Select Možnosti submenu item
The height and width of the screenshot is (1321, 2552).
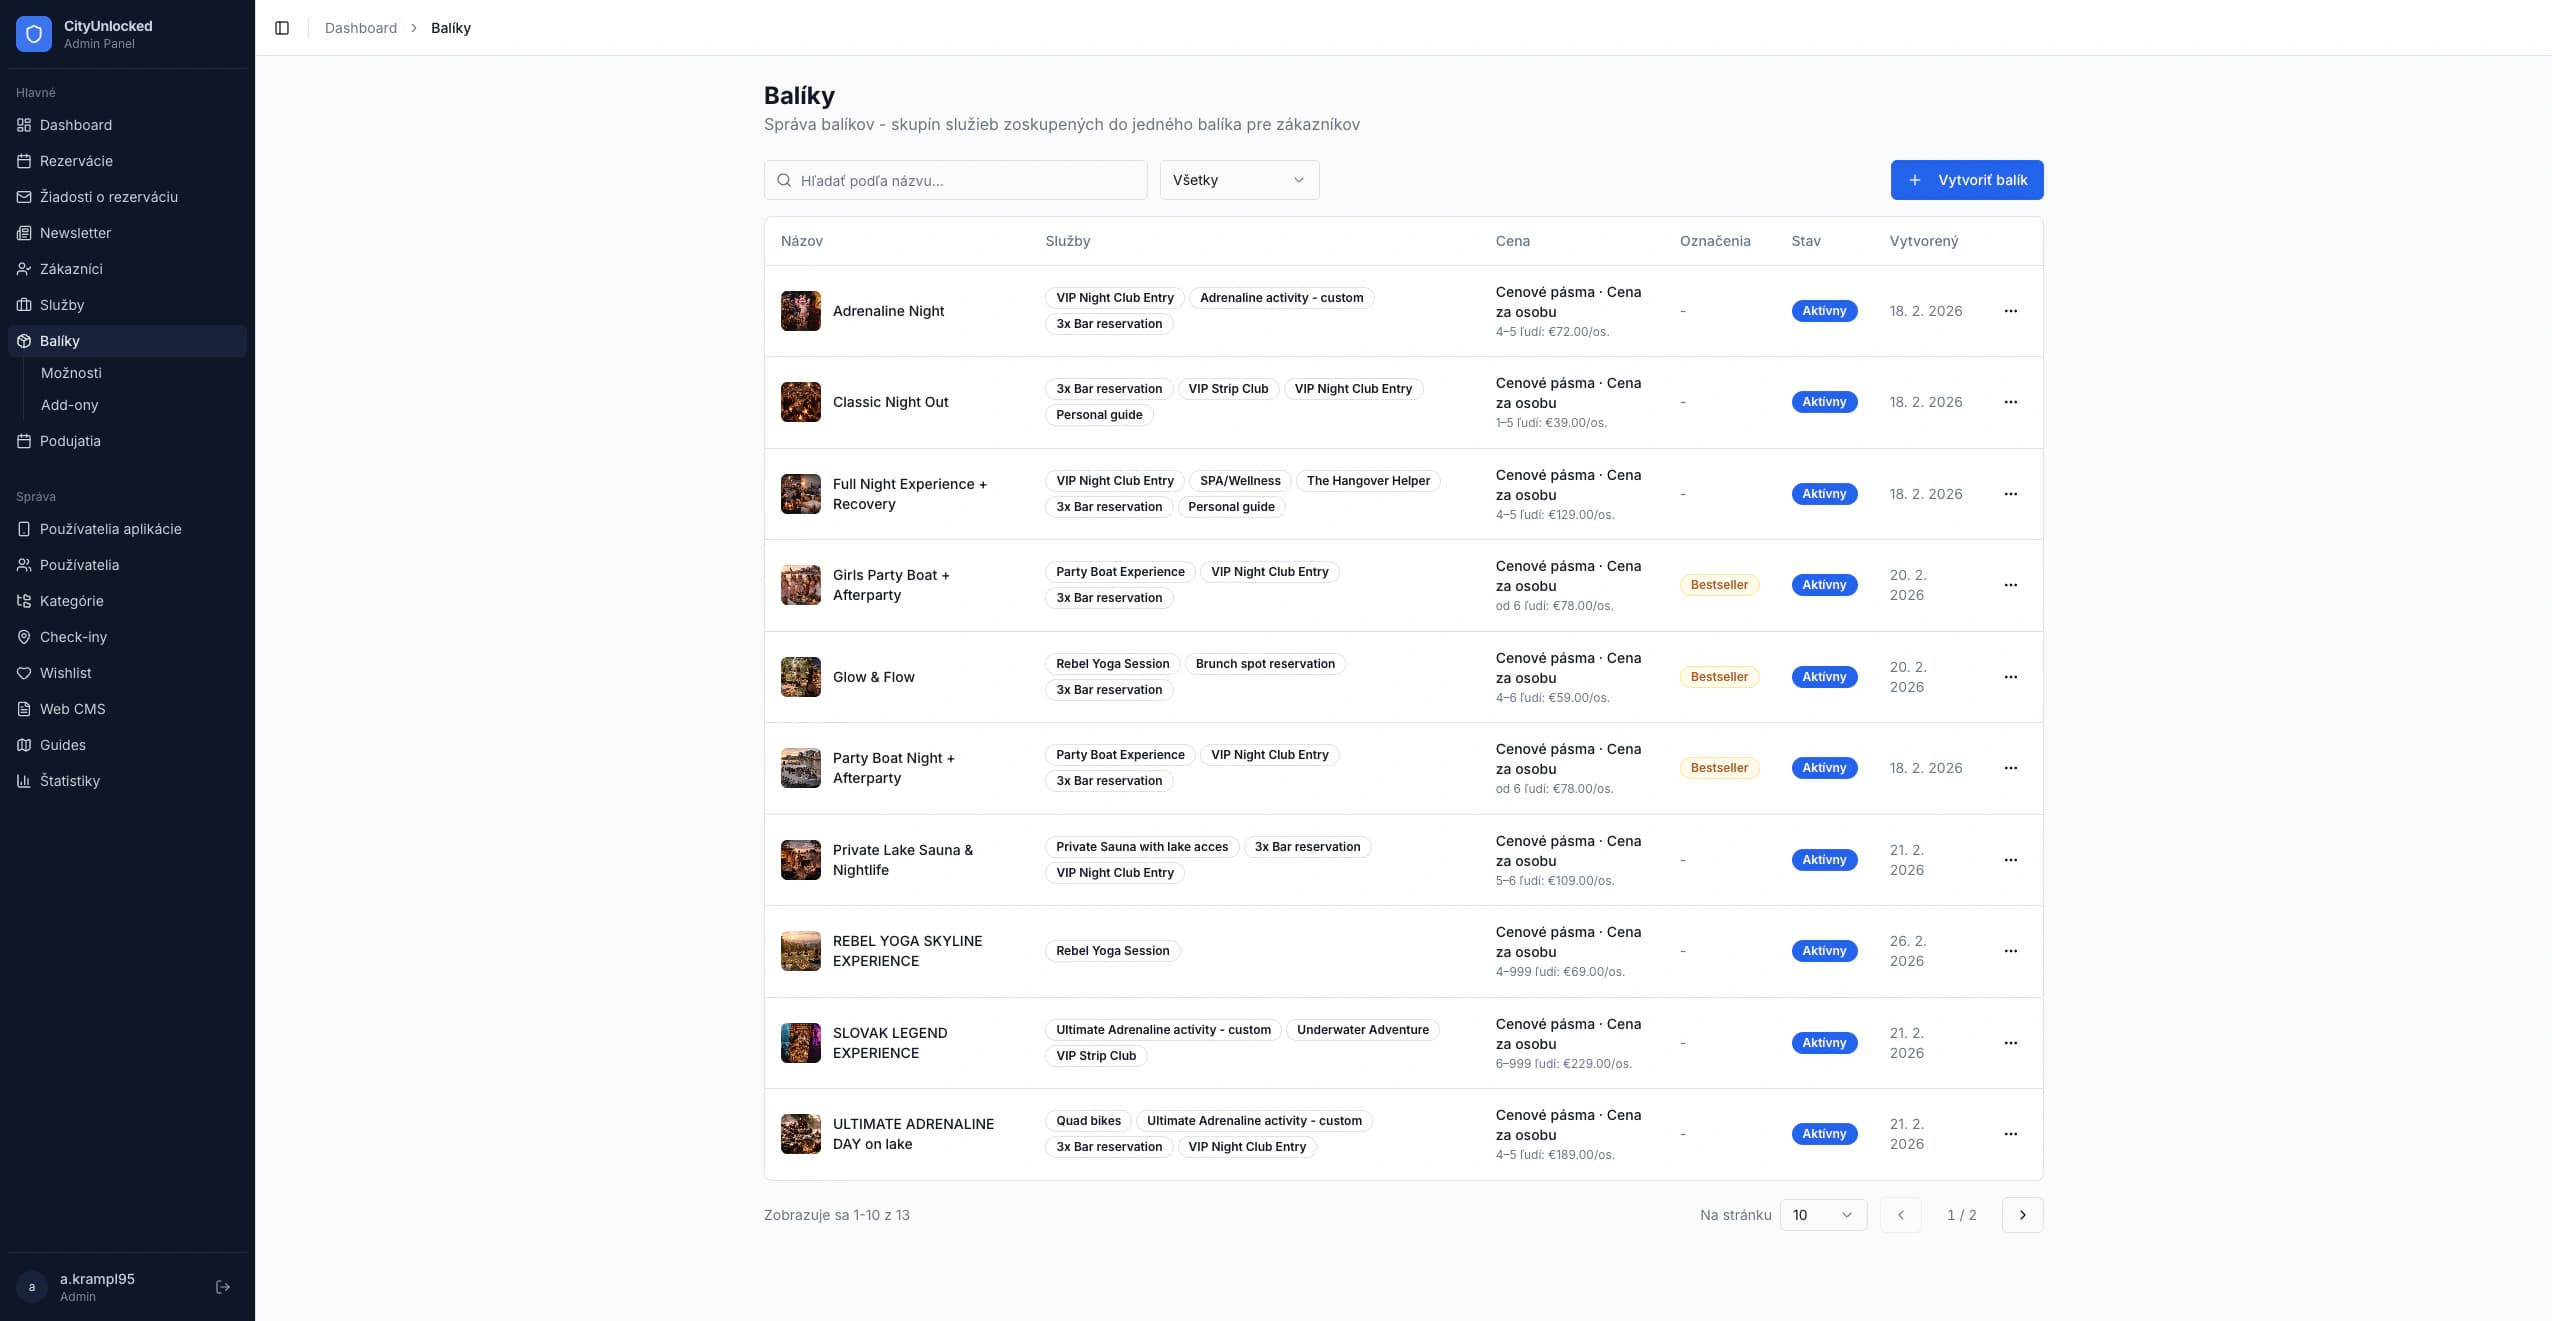(71, 373)
